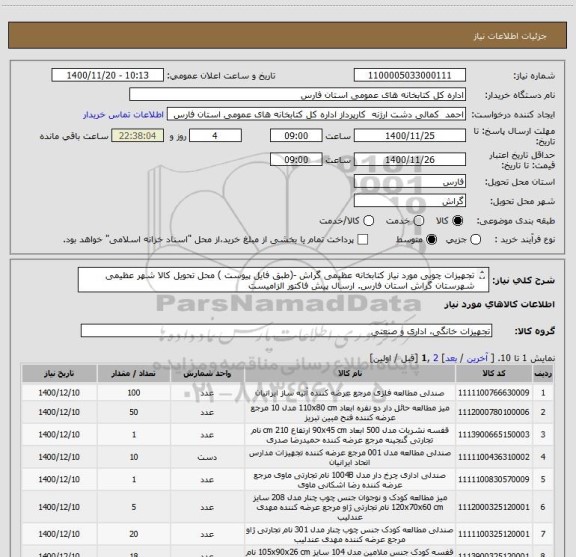Viewport: 576px width, 557px height.
Task: Select the متوسط purchase type radio
Action: point(431,240)
